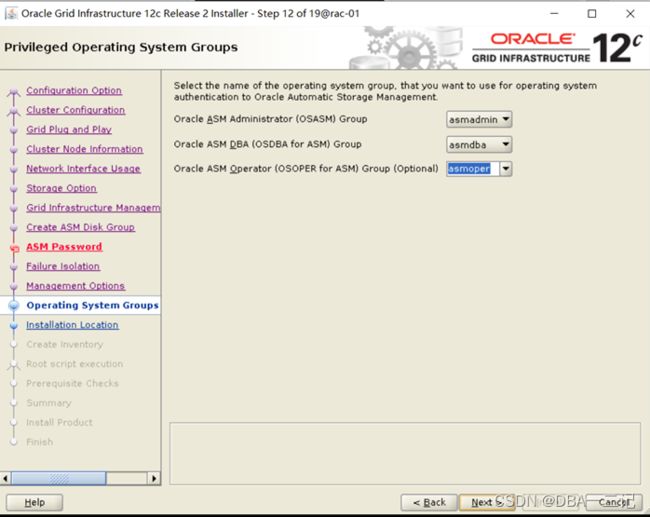
Task: Click the horizontal scrollbar thumb in step list
Action: coord(58,478)
